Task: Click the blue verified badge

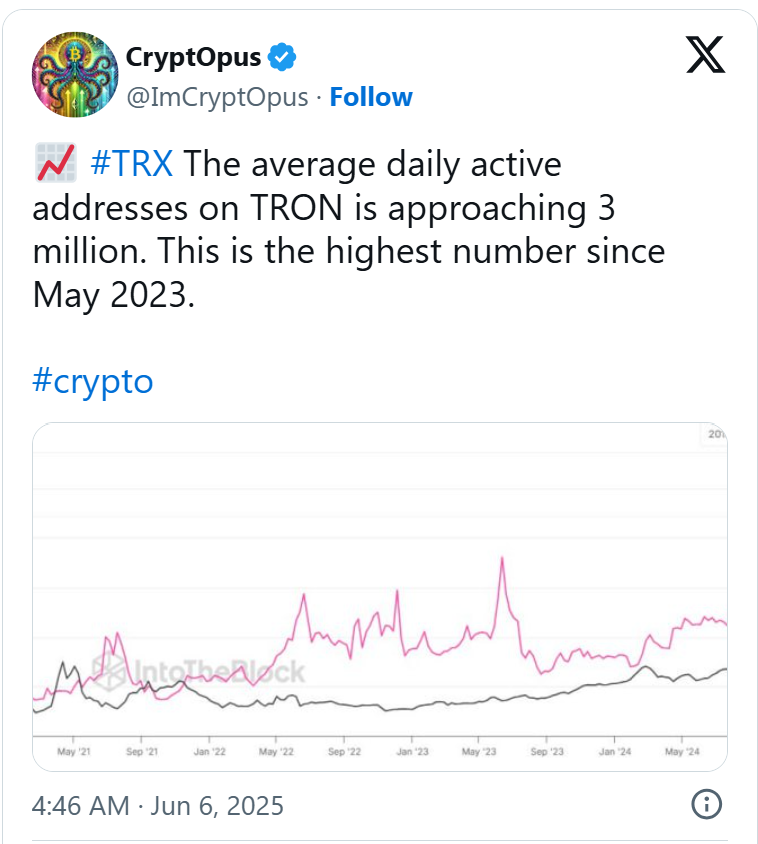Action: 282,57
